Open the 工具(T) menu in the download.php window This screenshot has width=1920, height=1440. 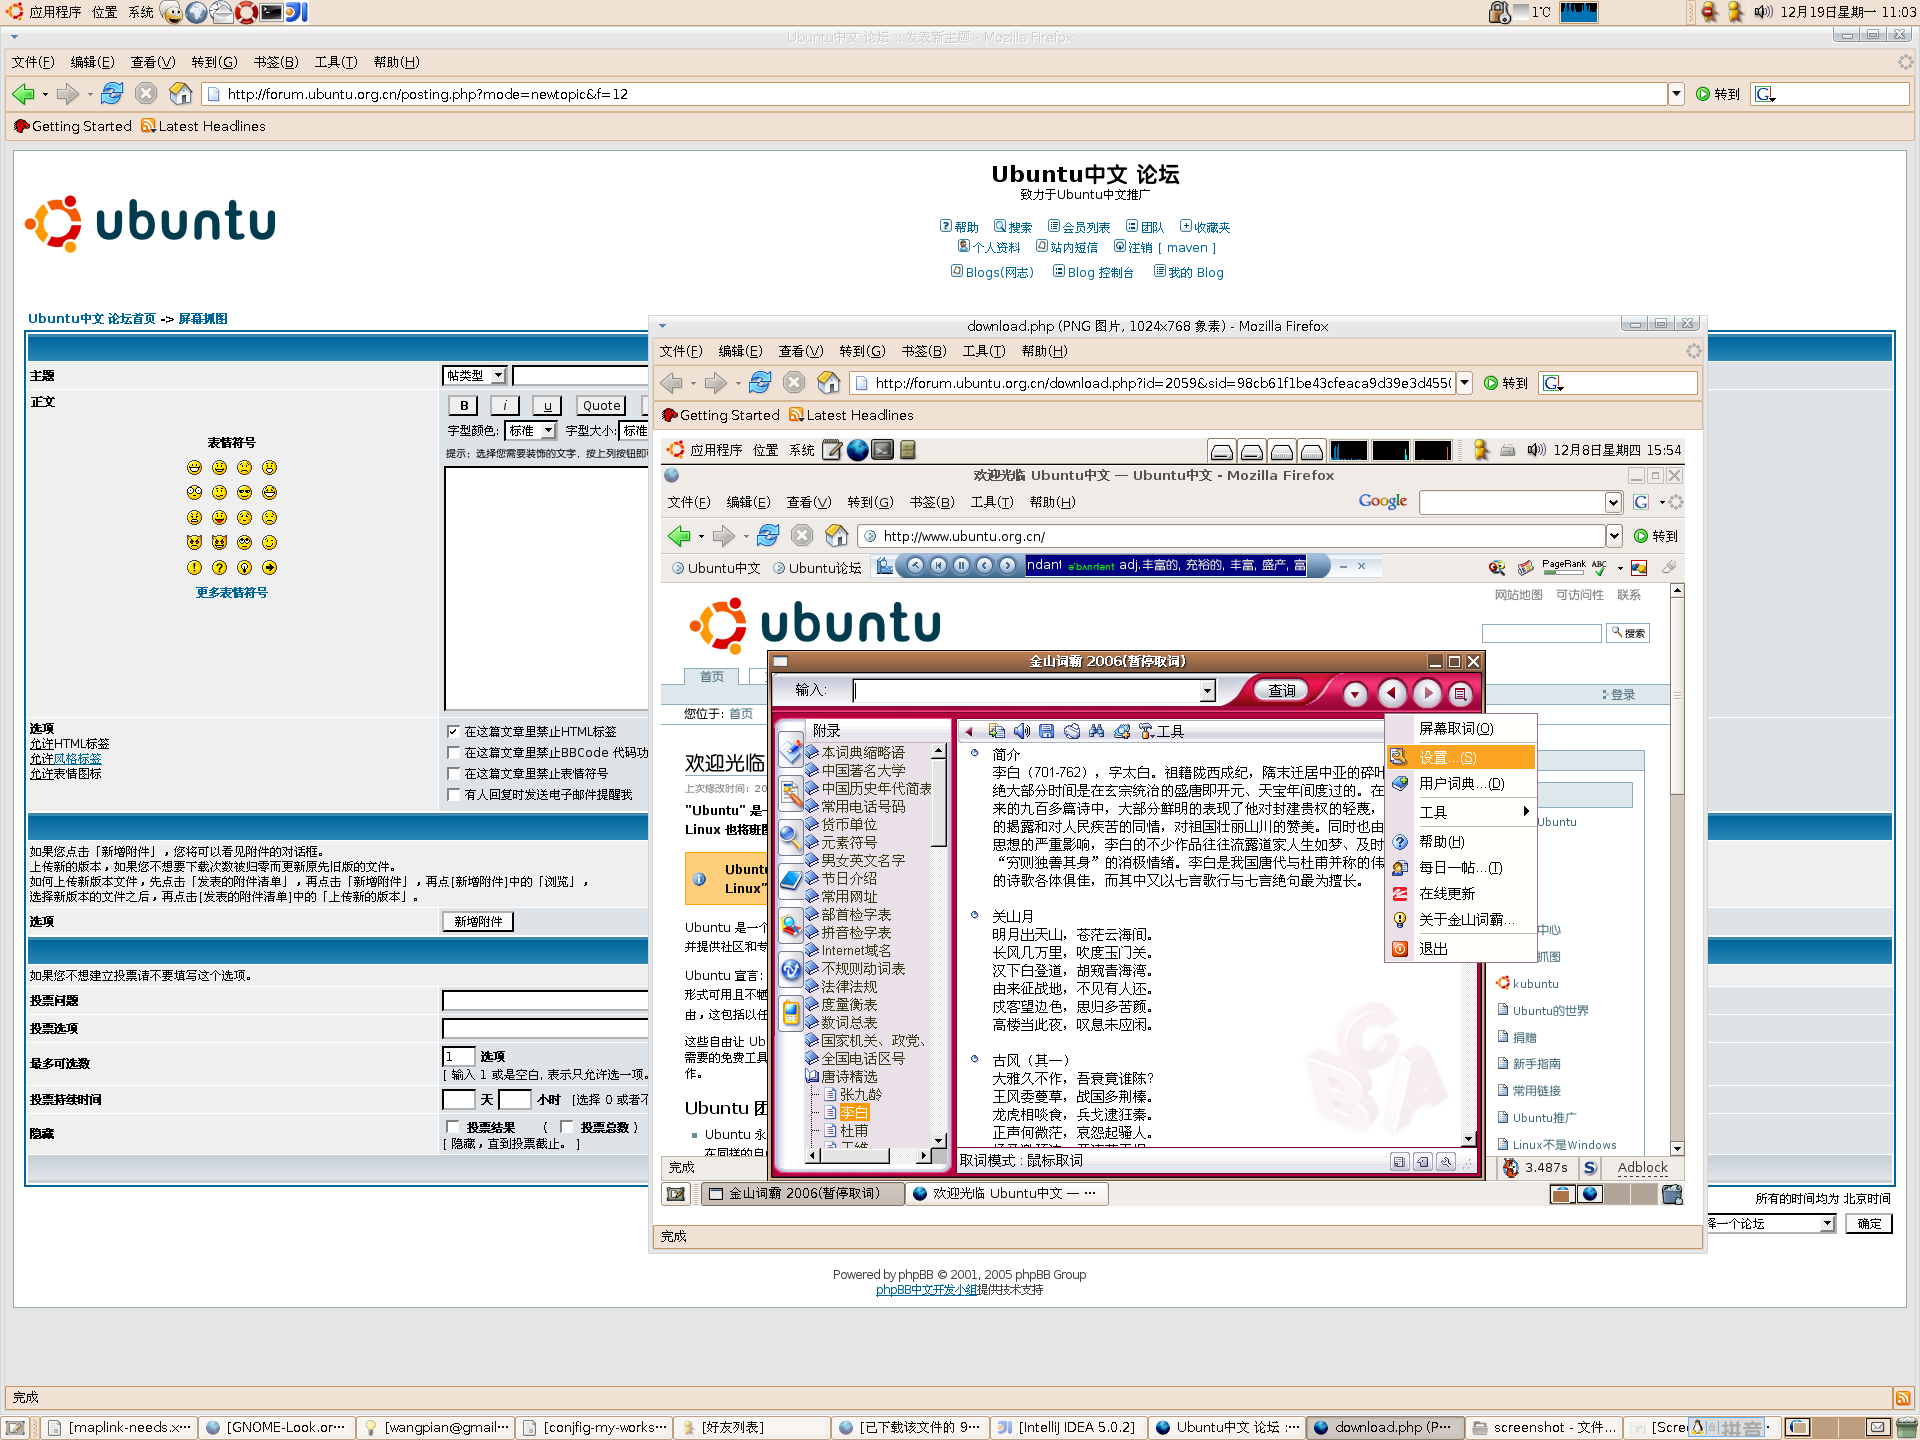(x=984, y=351)
